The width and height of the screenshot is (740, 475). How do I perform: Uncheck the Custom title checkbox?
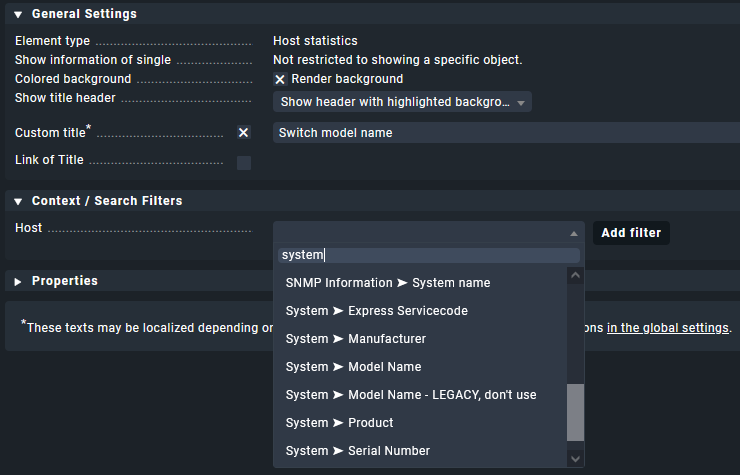point(243,133)
